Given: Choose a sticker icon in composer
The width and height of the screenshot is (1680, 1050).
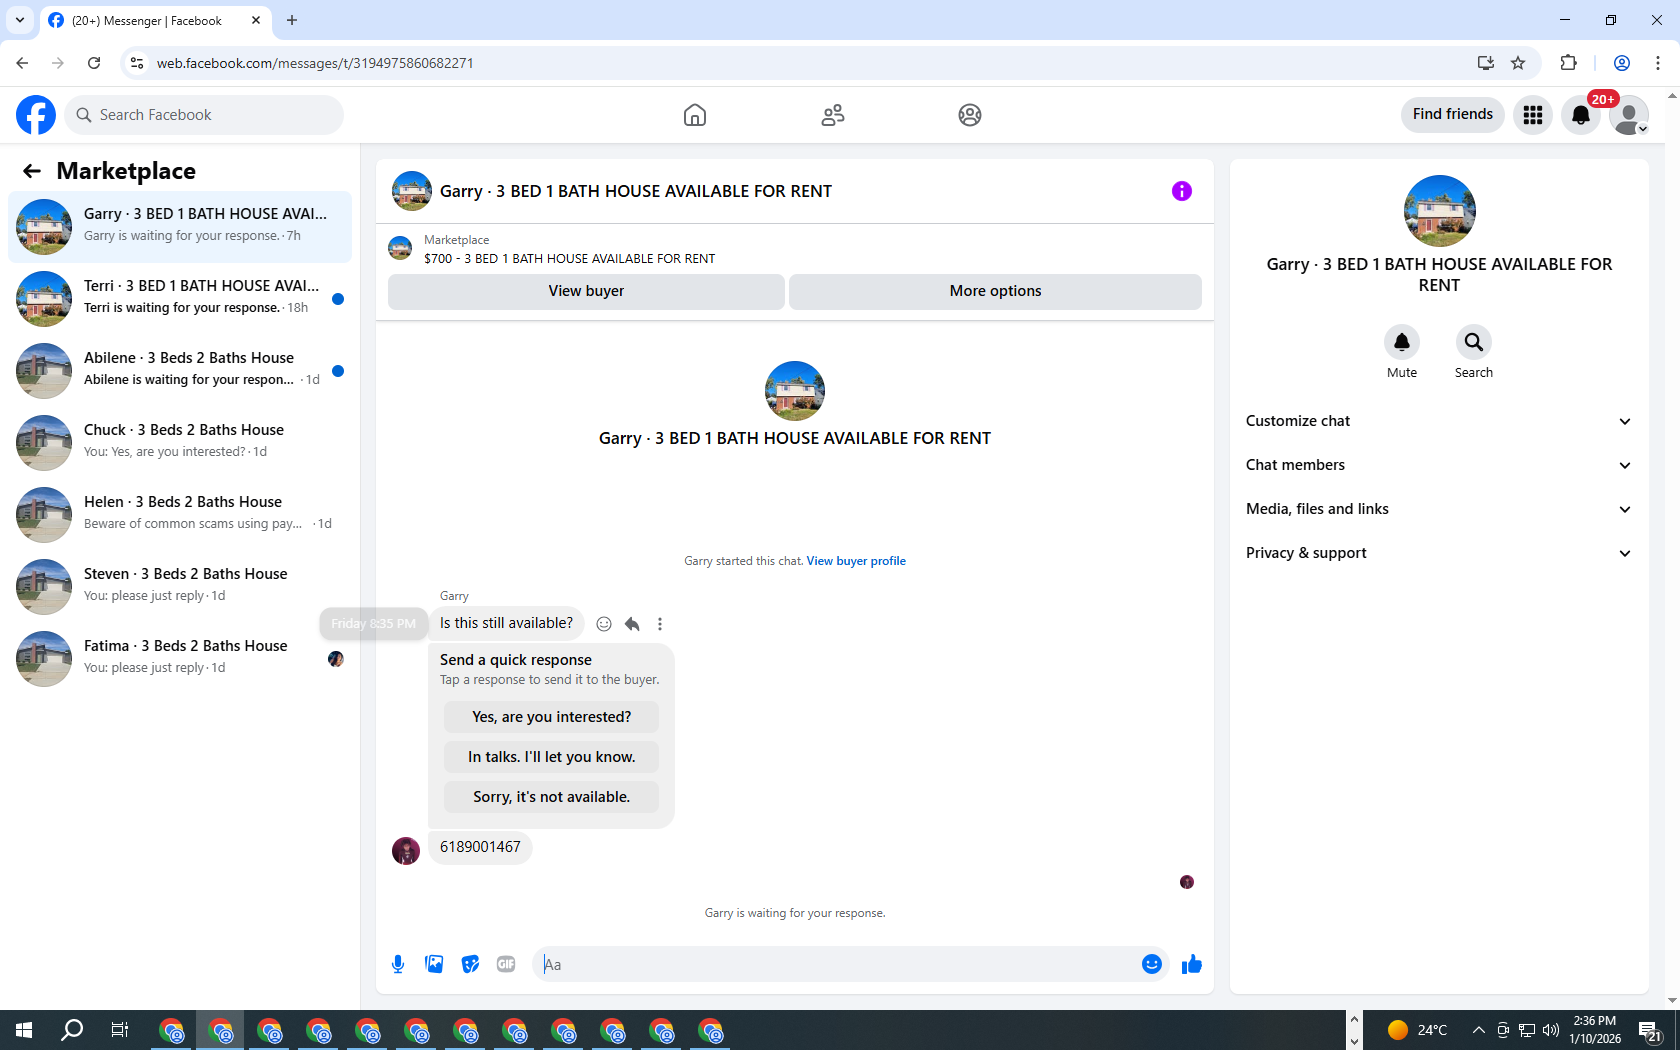Looking at the screenshot, I should coord(470,964).
